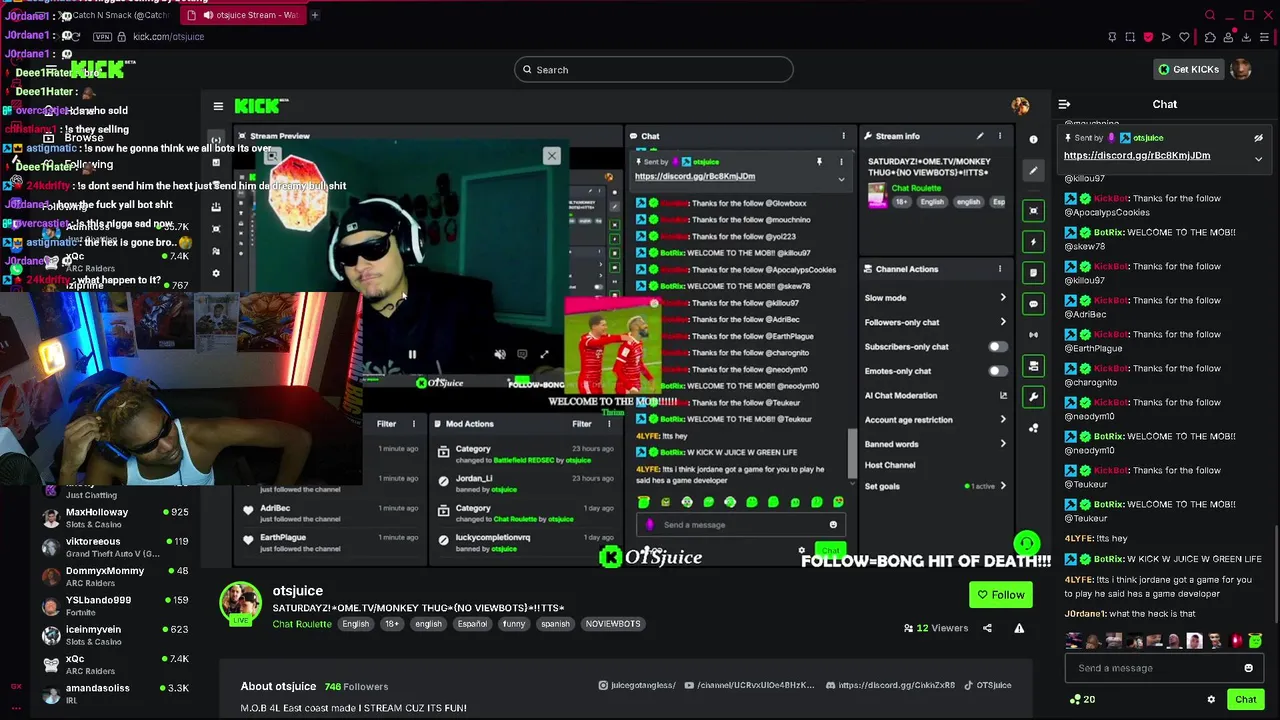The image size is (1280, 720).
Task: Open the pinned discord.gg/rBc8KmjJDm link in right chat
Action: tap(1137, 155)
